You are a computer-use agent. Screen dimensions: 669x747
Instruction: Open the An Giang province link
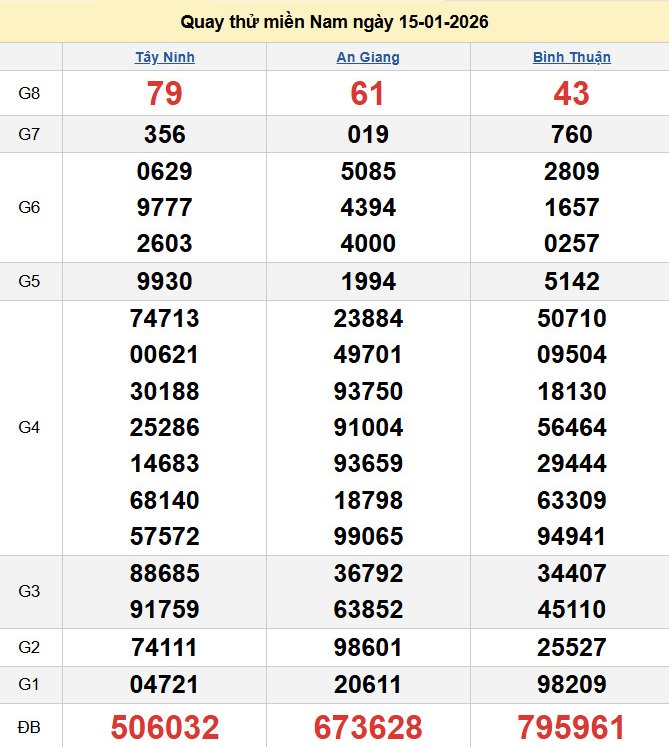click(368, 57)
